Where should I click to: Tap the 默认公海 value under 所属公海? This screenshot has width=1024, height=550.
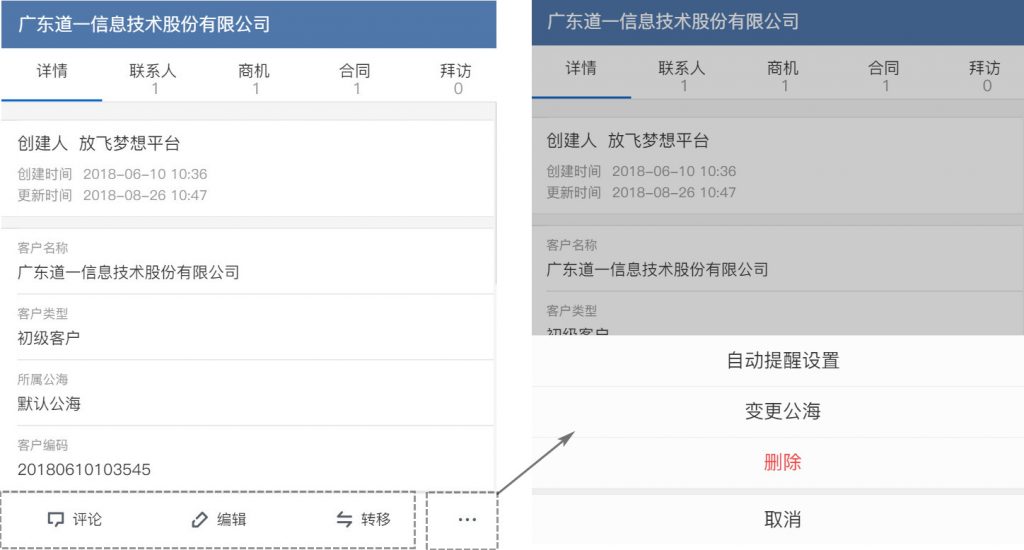pyautogui.click(x=49, y=404)
